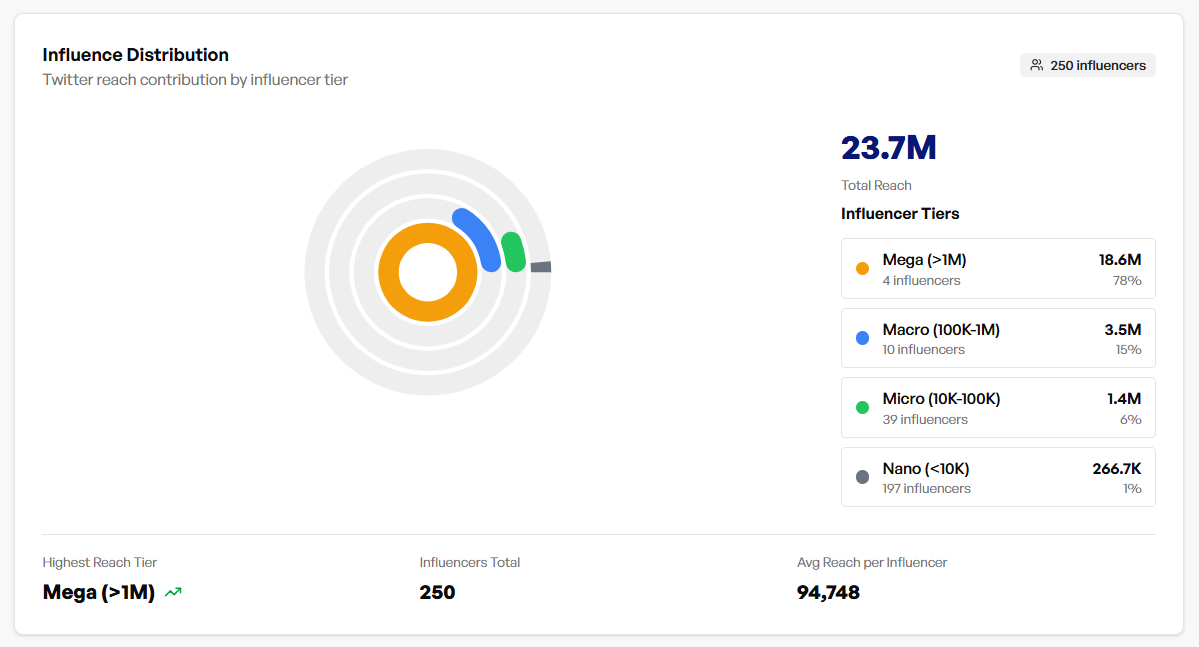Click the green trend arrow beside Mega (>1M)
This screenshot has width=1199, height=647.
tap(172, 592)
